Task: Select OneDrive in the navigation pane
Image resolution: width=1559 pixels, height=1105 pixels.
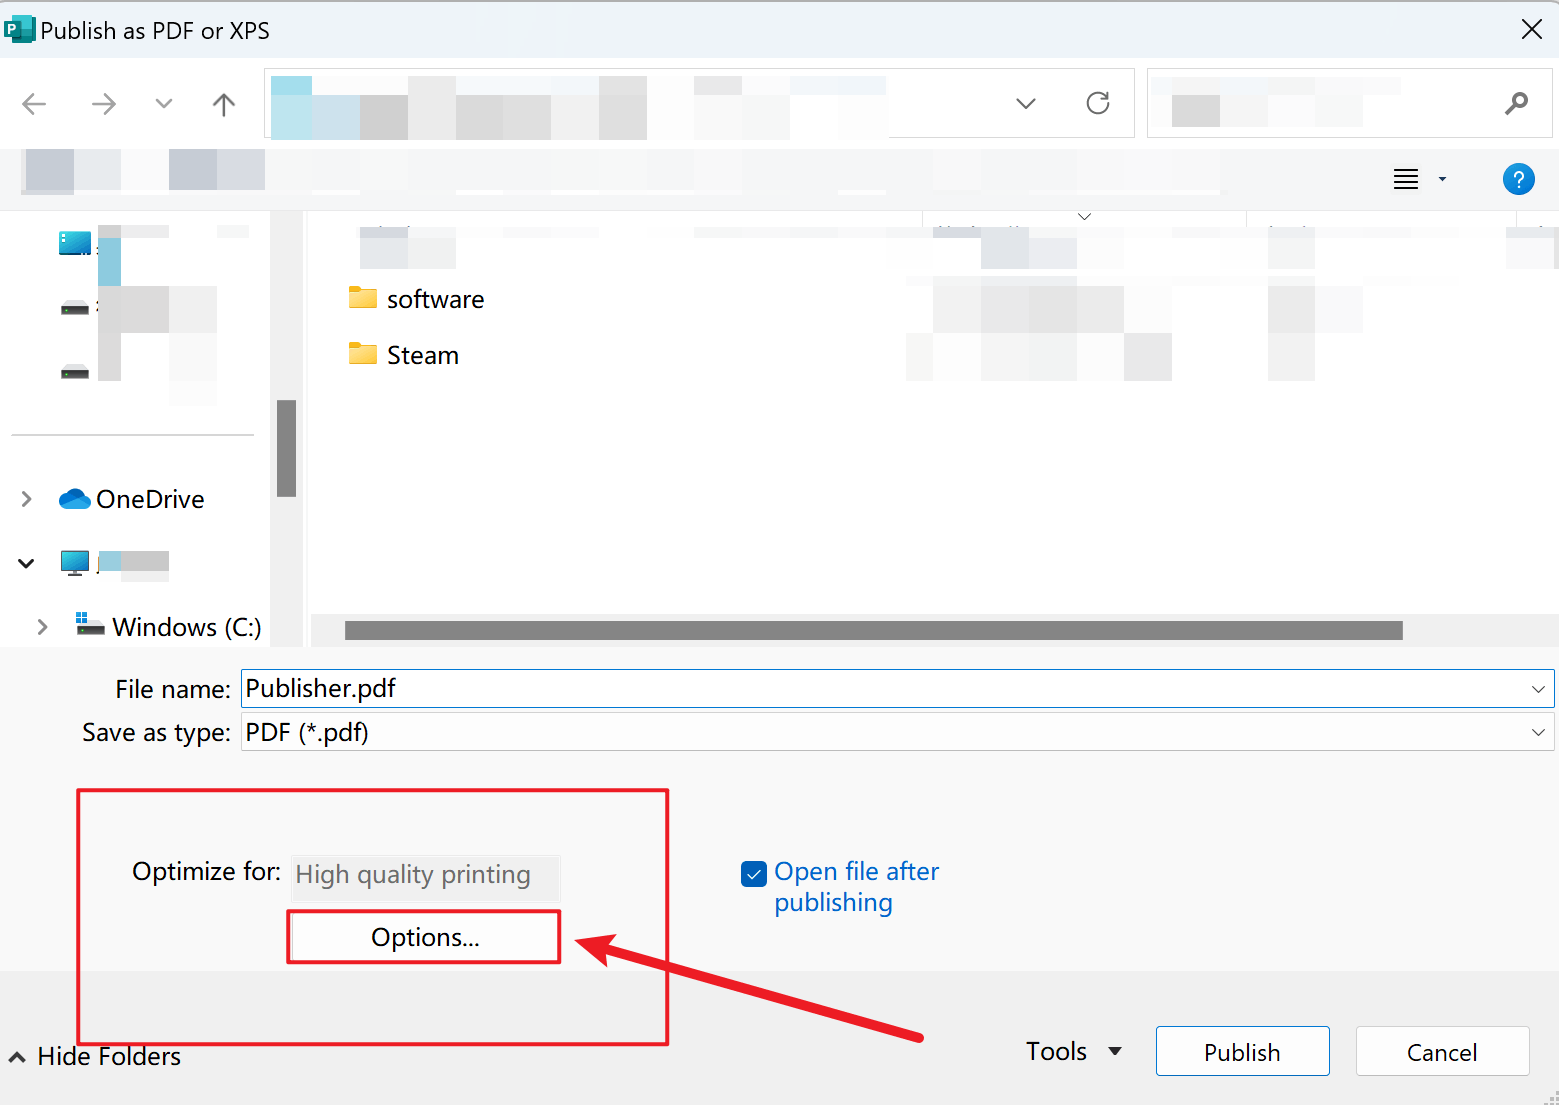Action: tap(150, 499)
